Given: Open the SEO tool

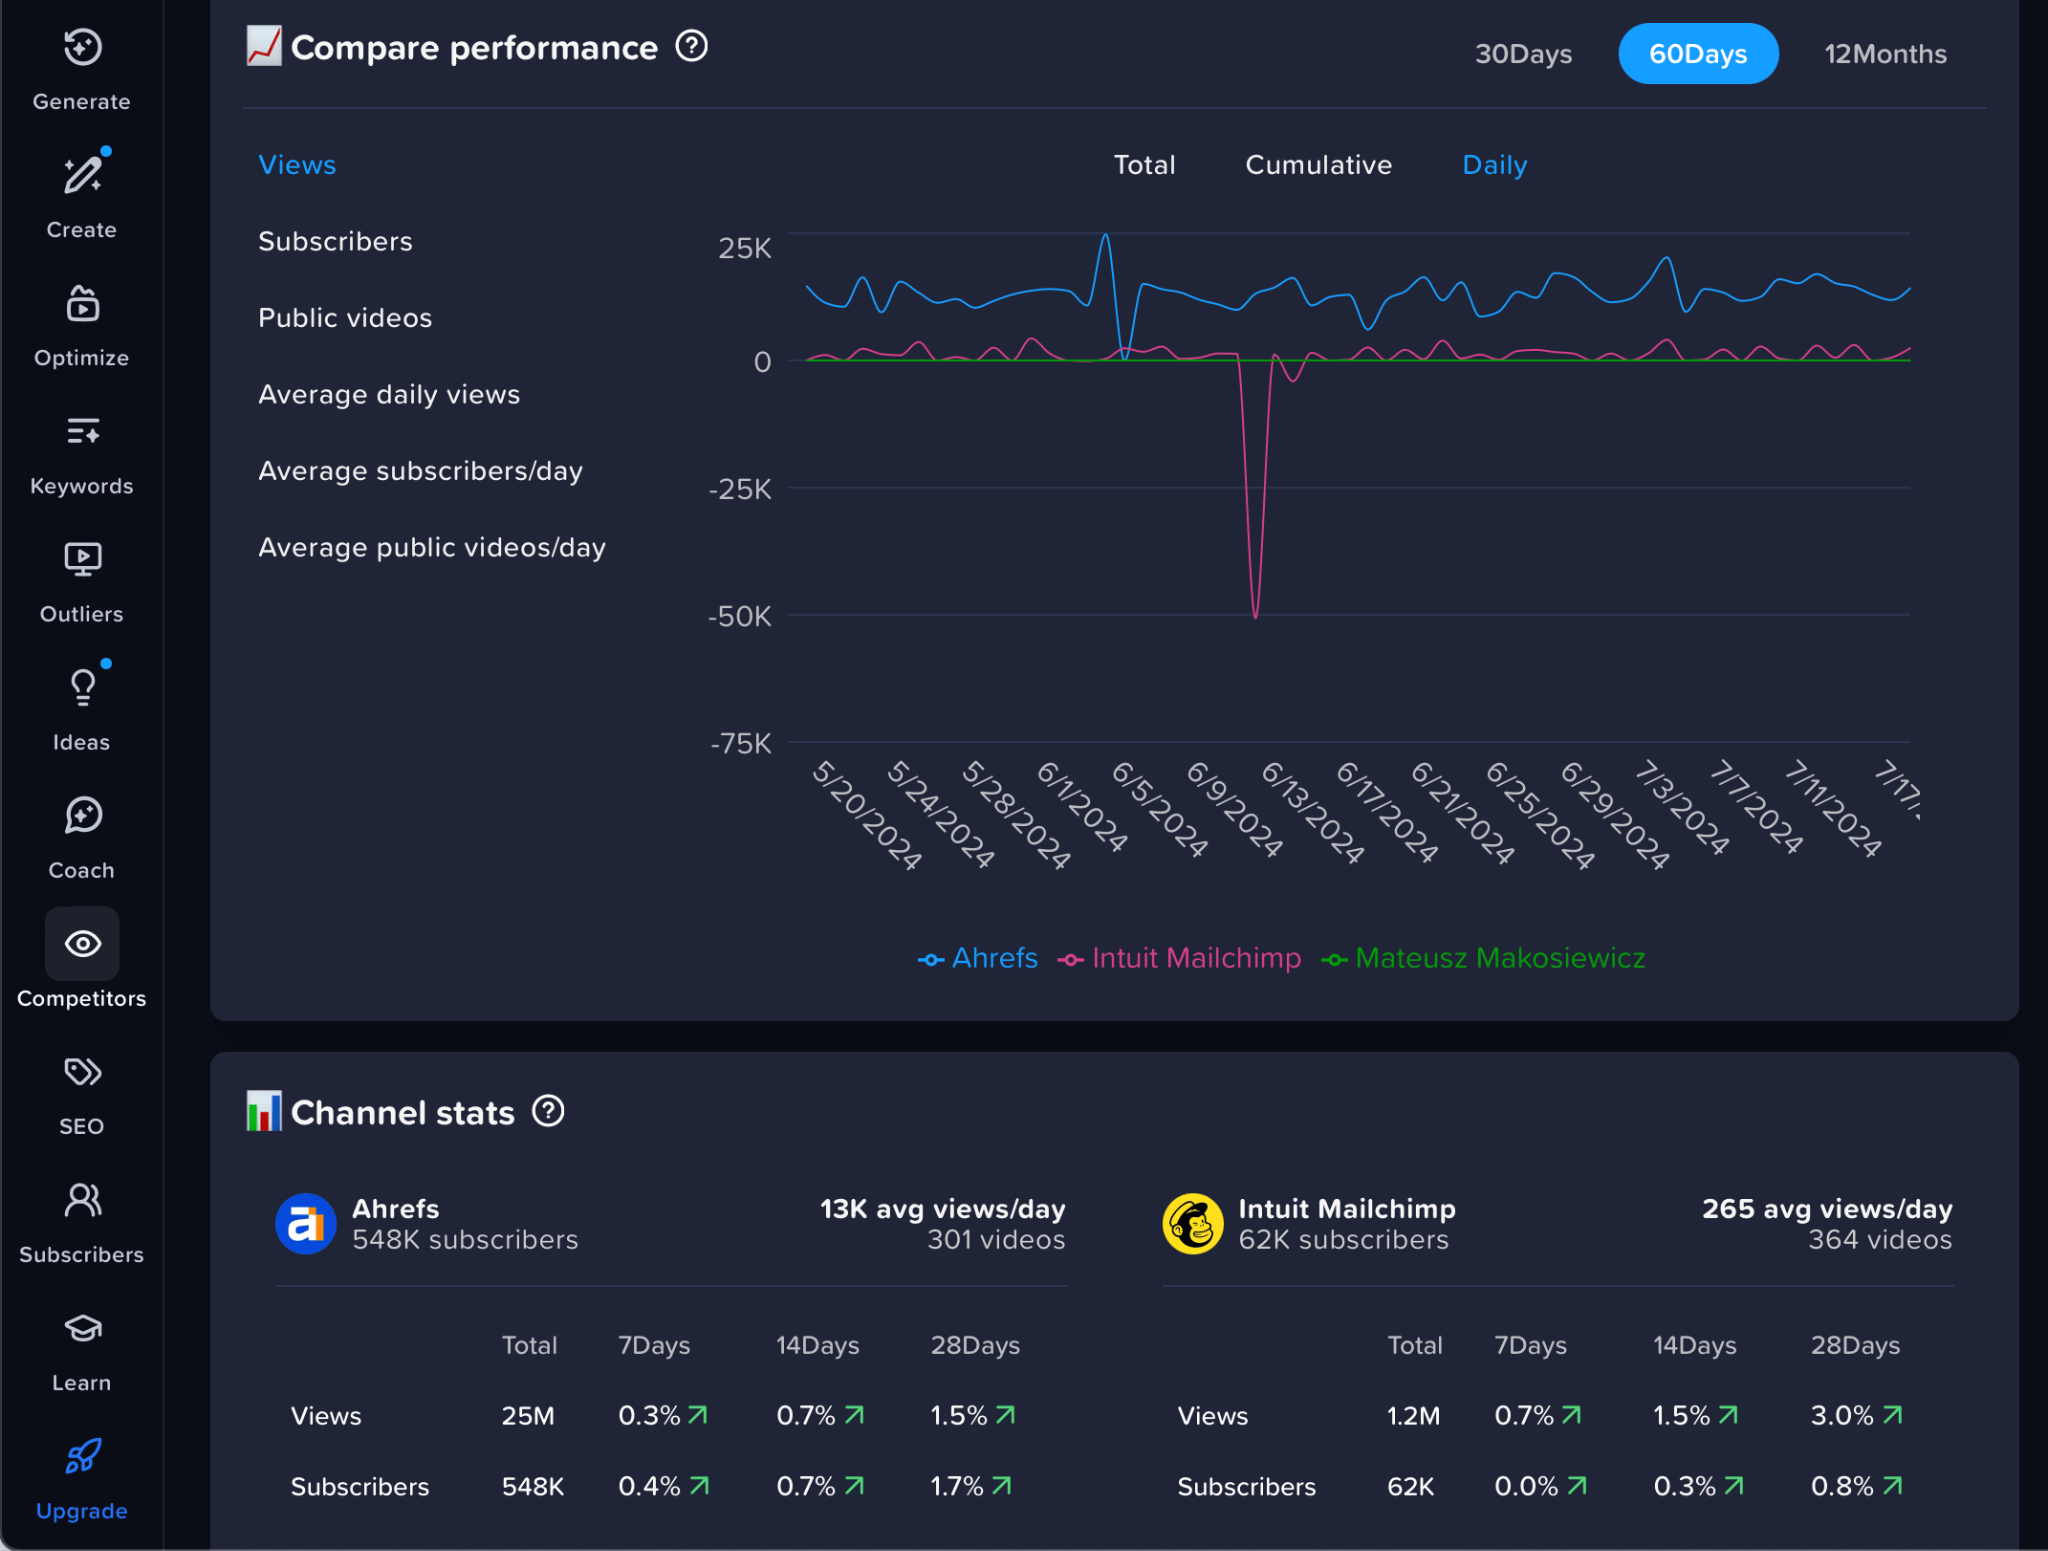Looking at the screenshot, I should pyautogui.click(x=81, y=1092).
